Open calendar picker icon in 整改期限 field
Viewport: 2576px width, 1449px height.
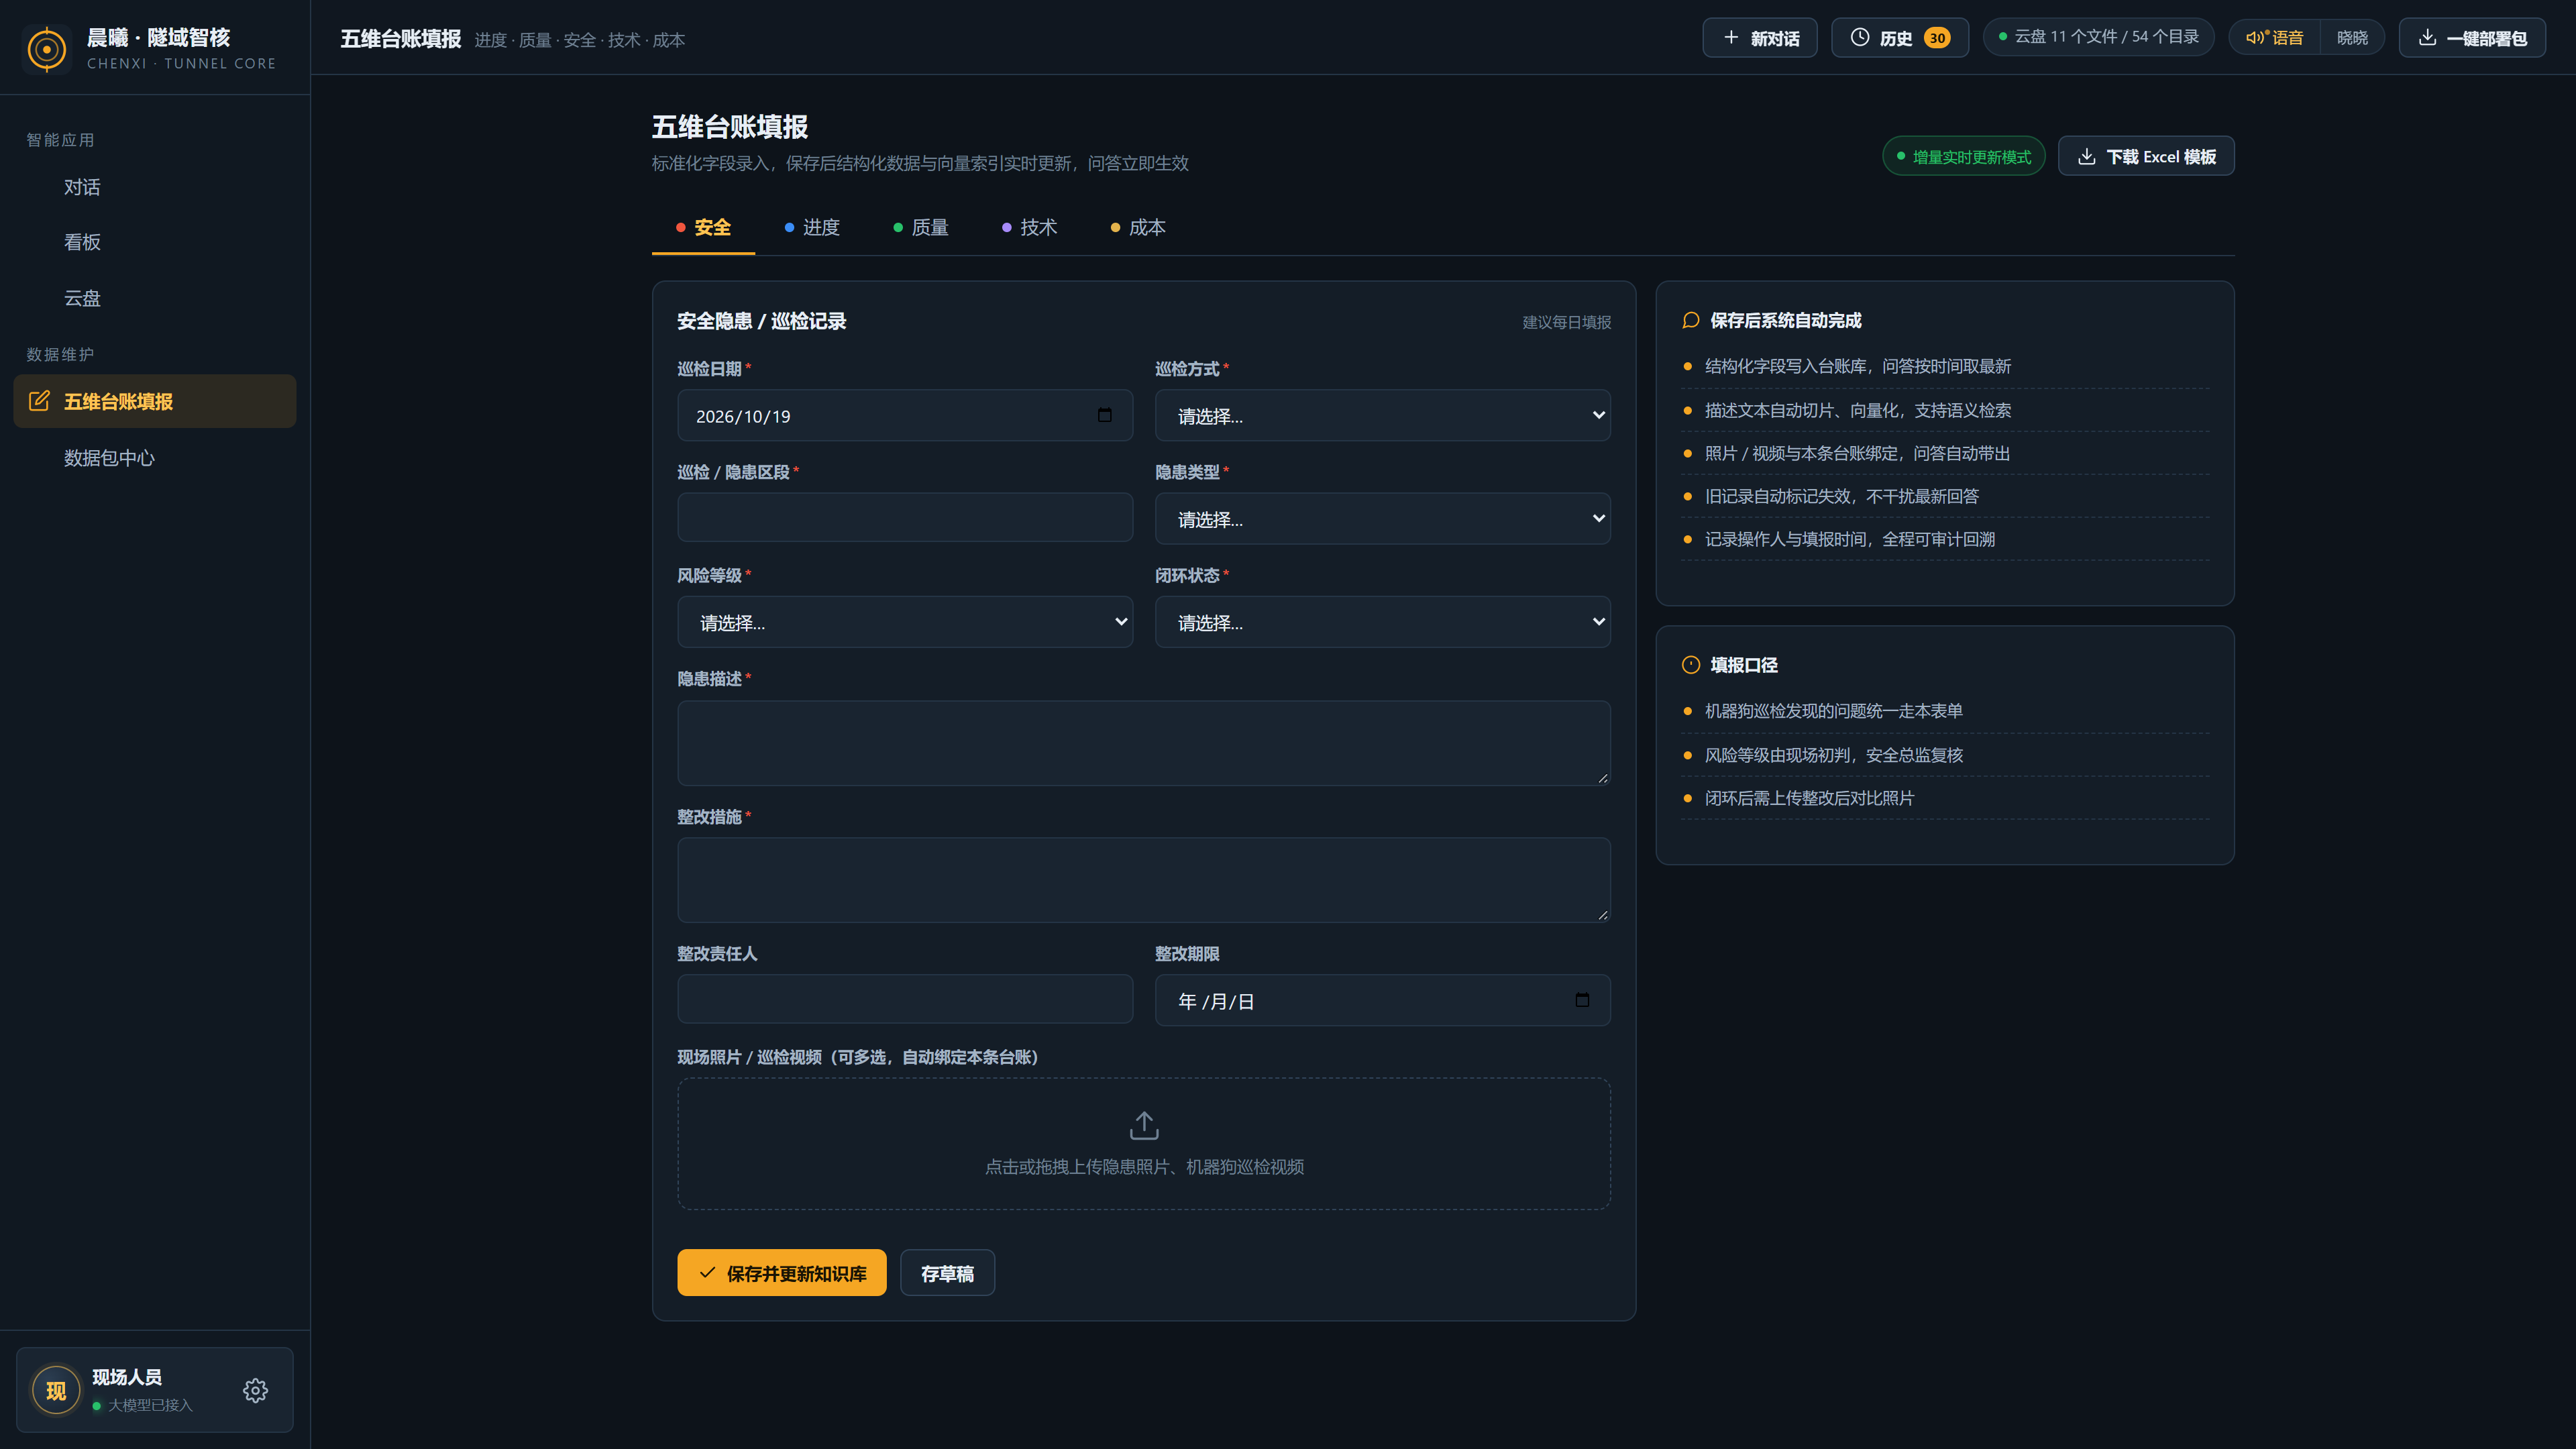tap(1582, 1000)
